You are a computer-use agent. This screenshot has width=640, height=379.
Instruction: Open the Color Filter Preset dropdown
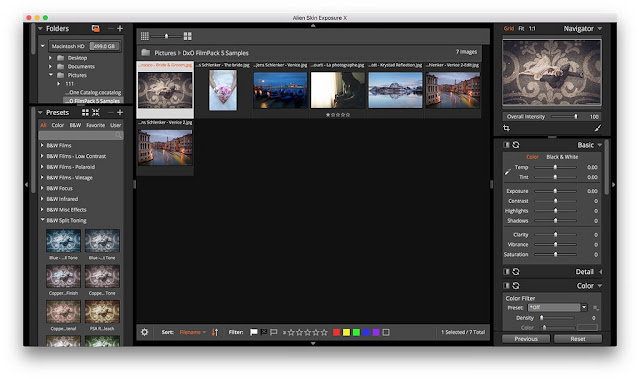click(584, 307)
